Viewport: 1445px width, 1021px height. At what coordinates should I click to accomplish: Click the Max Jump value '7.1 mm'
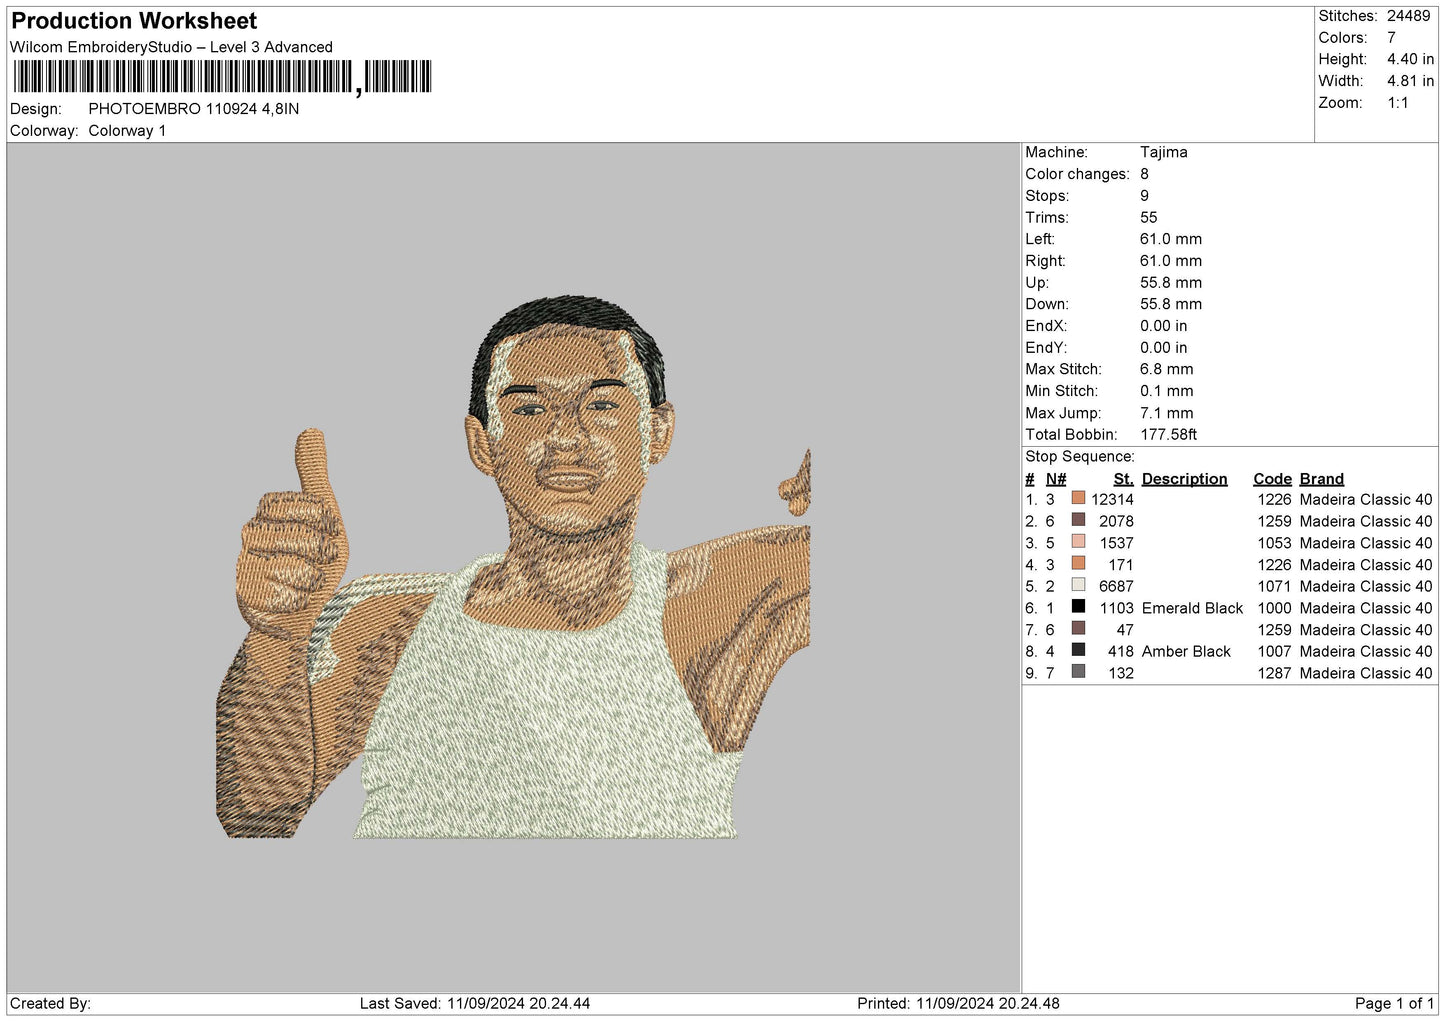coord(1167,413)
